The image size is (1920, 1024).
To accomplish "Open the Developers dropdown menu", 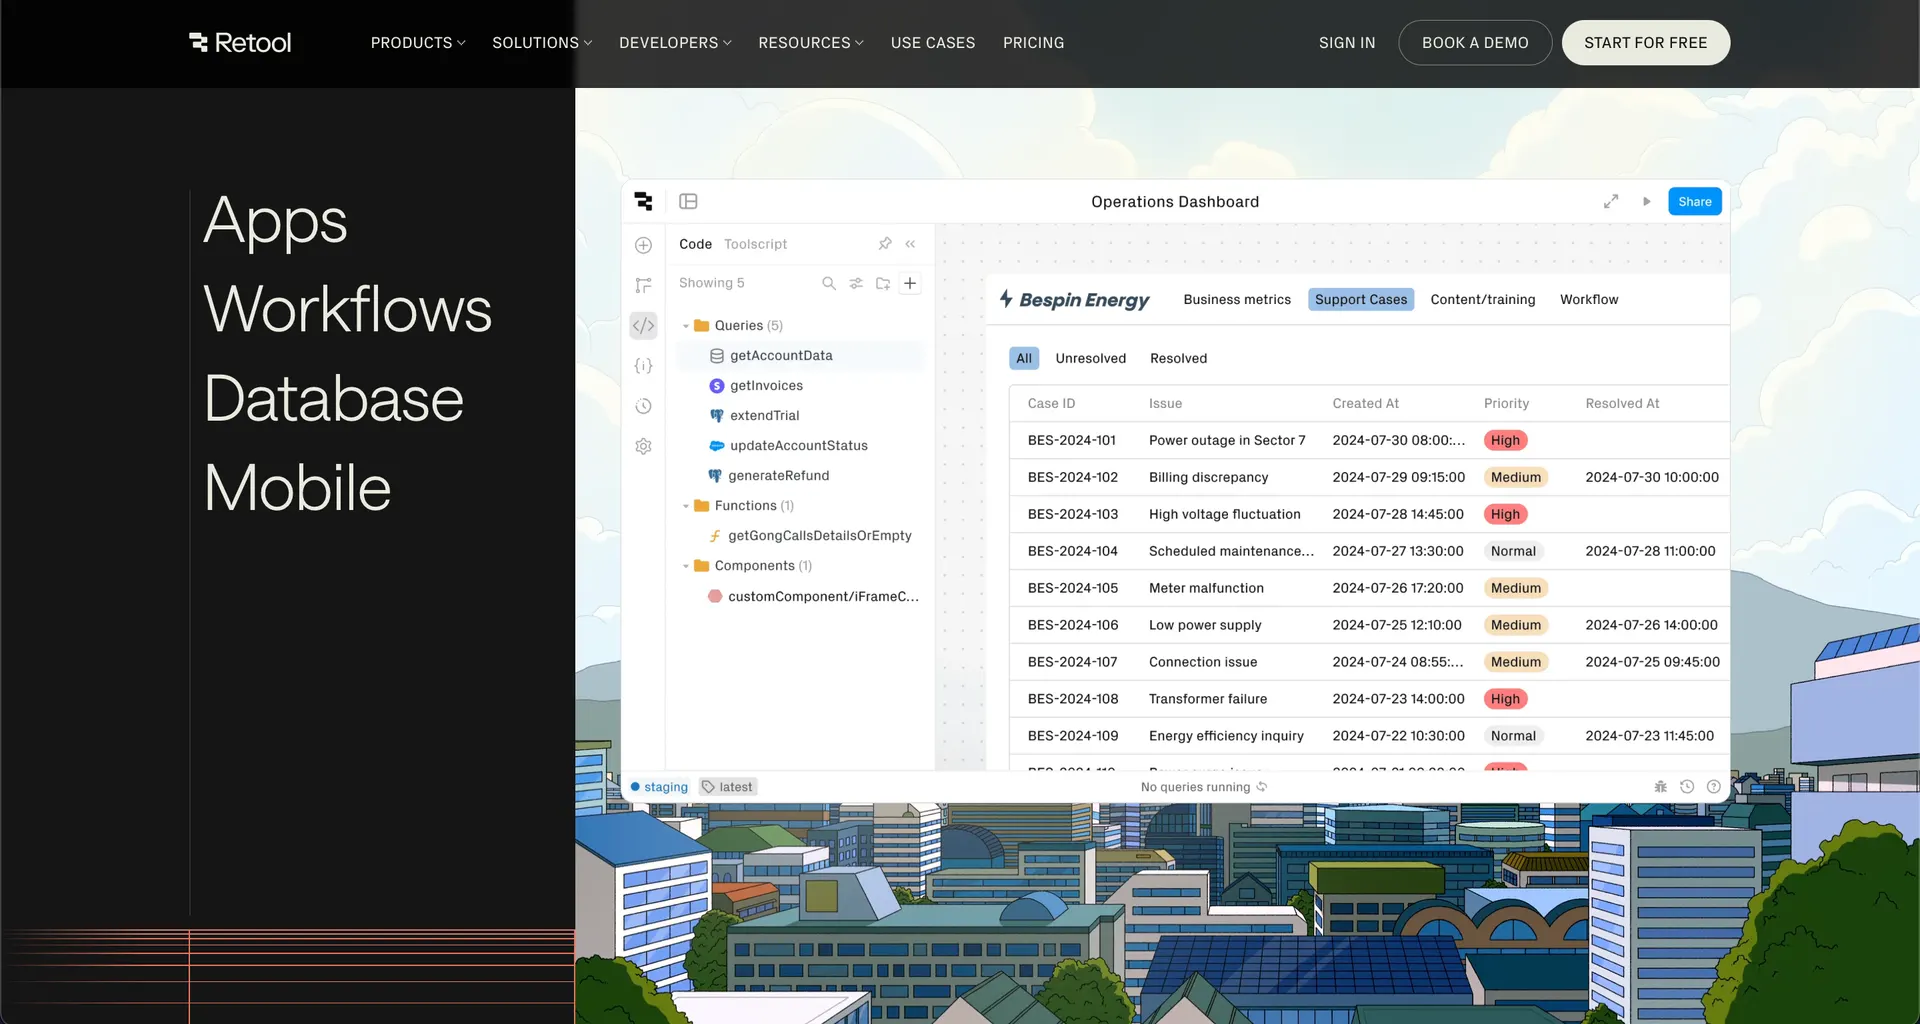I will pos(675,43).
